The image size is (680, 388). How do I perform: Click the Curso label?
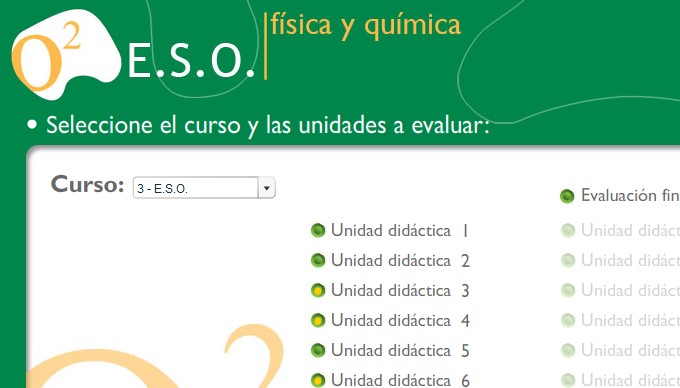point(88,184)
